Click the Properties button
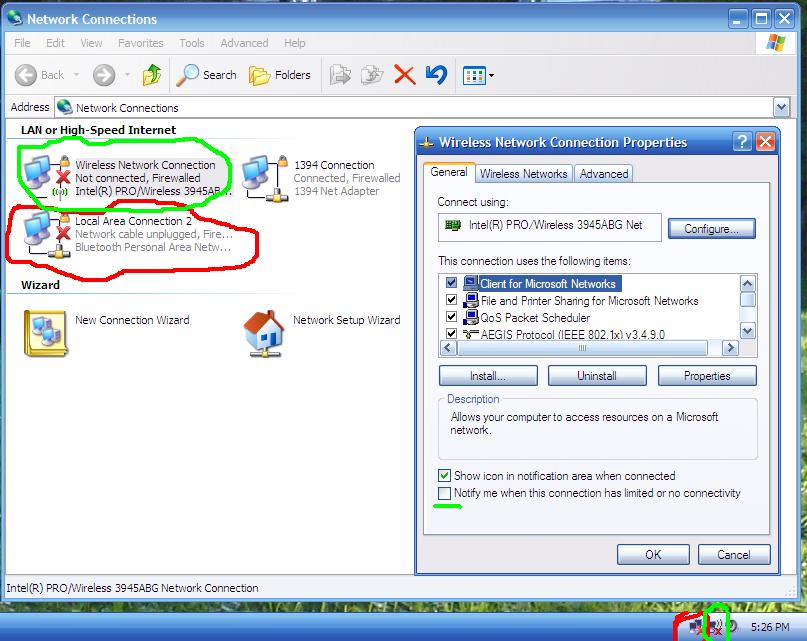807x641 pixels. point(707,376)
